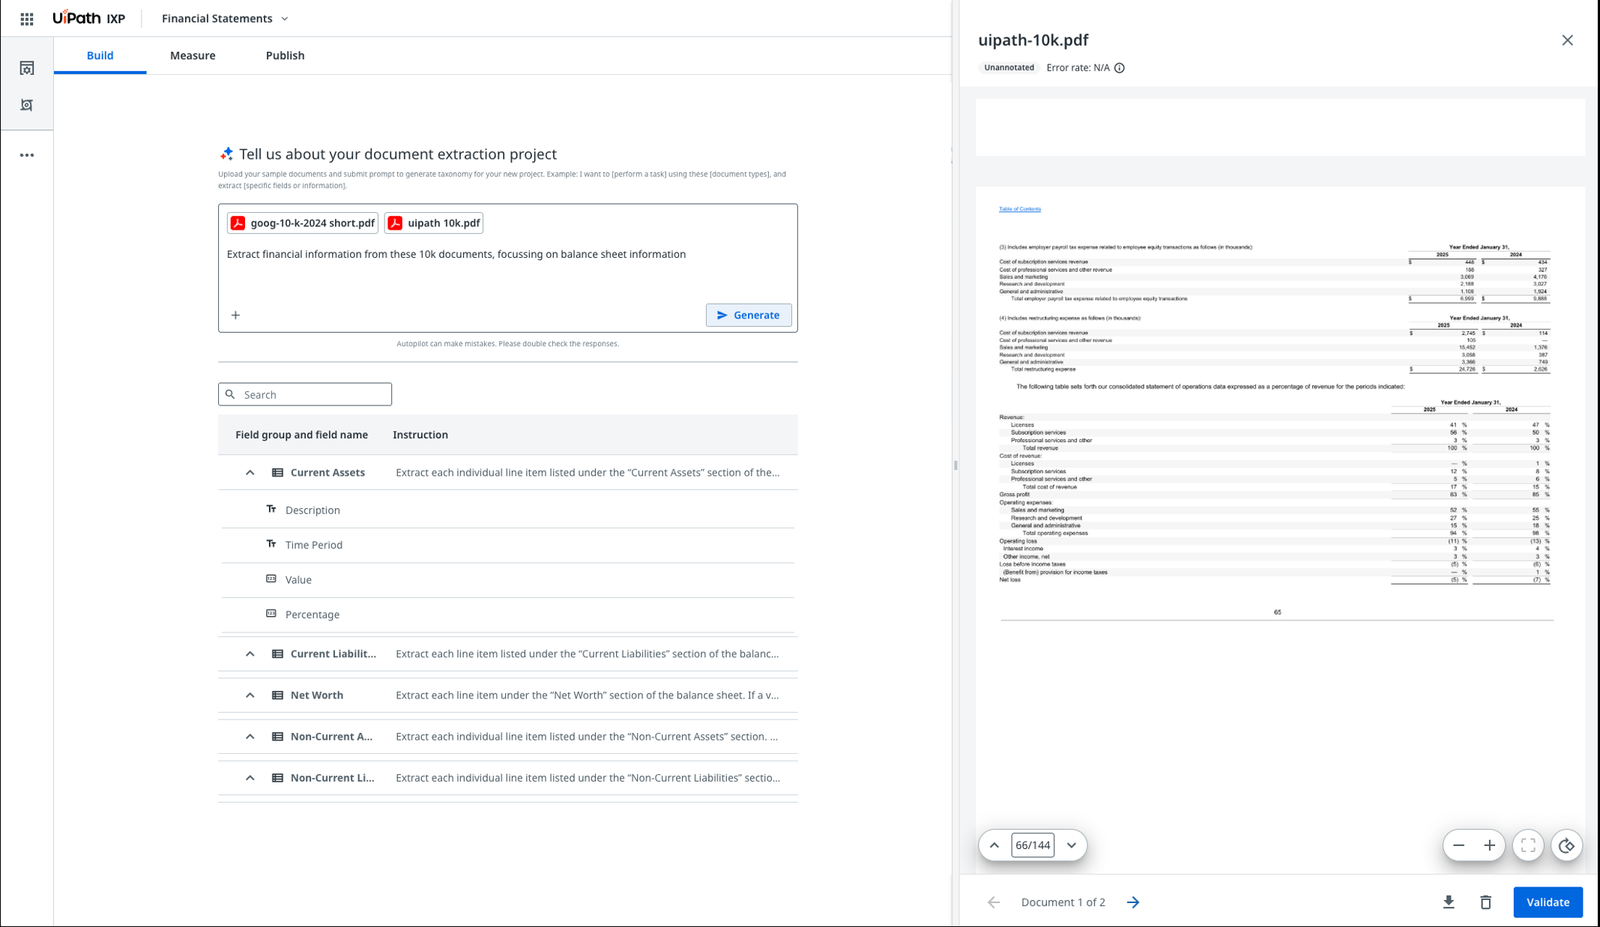1600x927 pixels.
Task: Go to previous page in PDF viewer
Action: [994, 845]
